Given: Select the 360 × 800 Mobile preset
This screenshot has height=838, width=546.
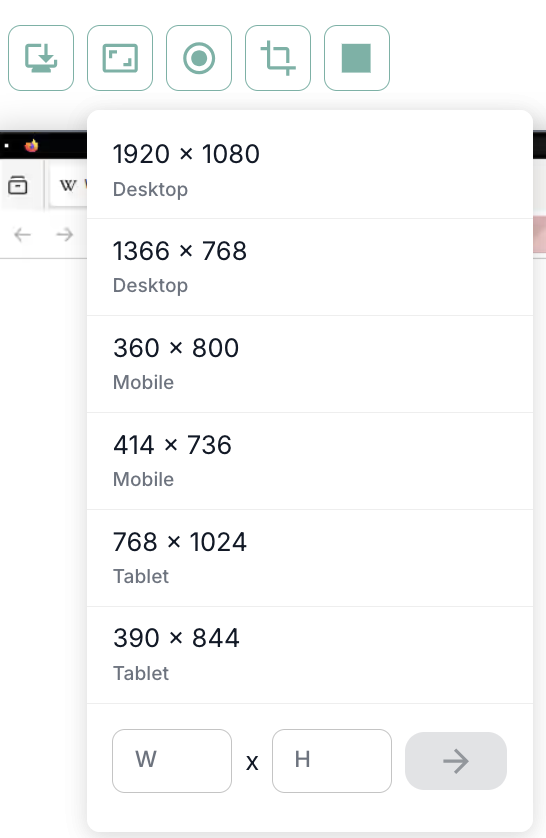Looking at the screenshot, I should (x=310, y=364).
